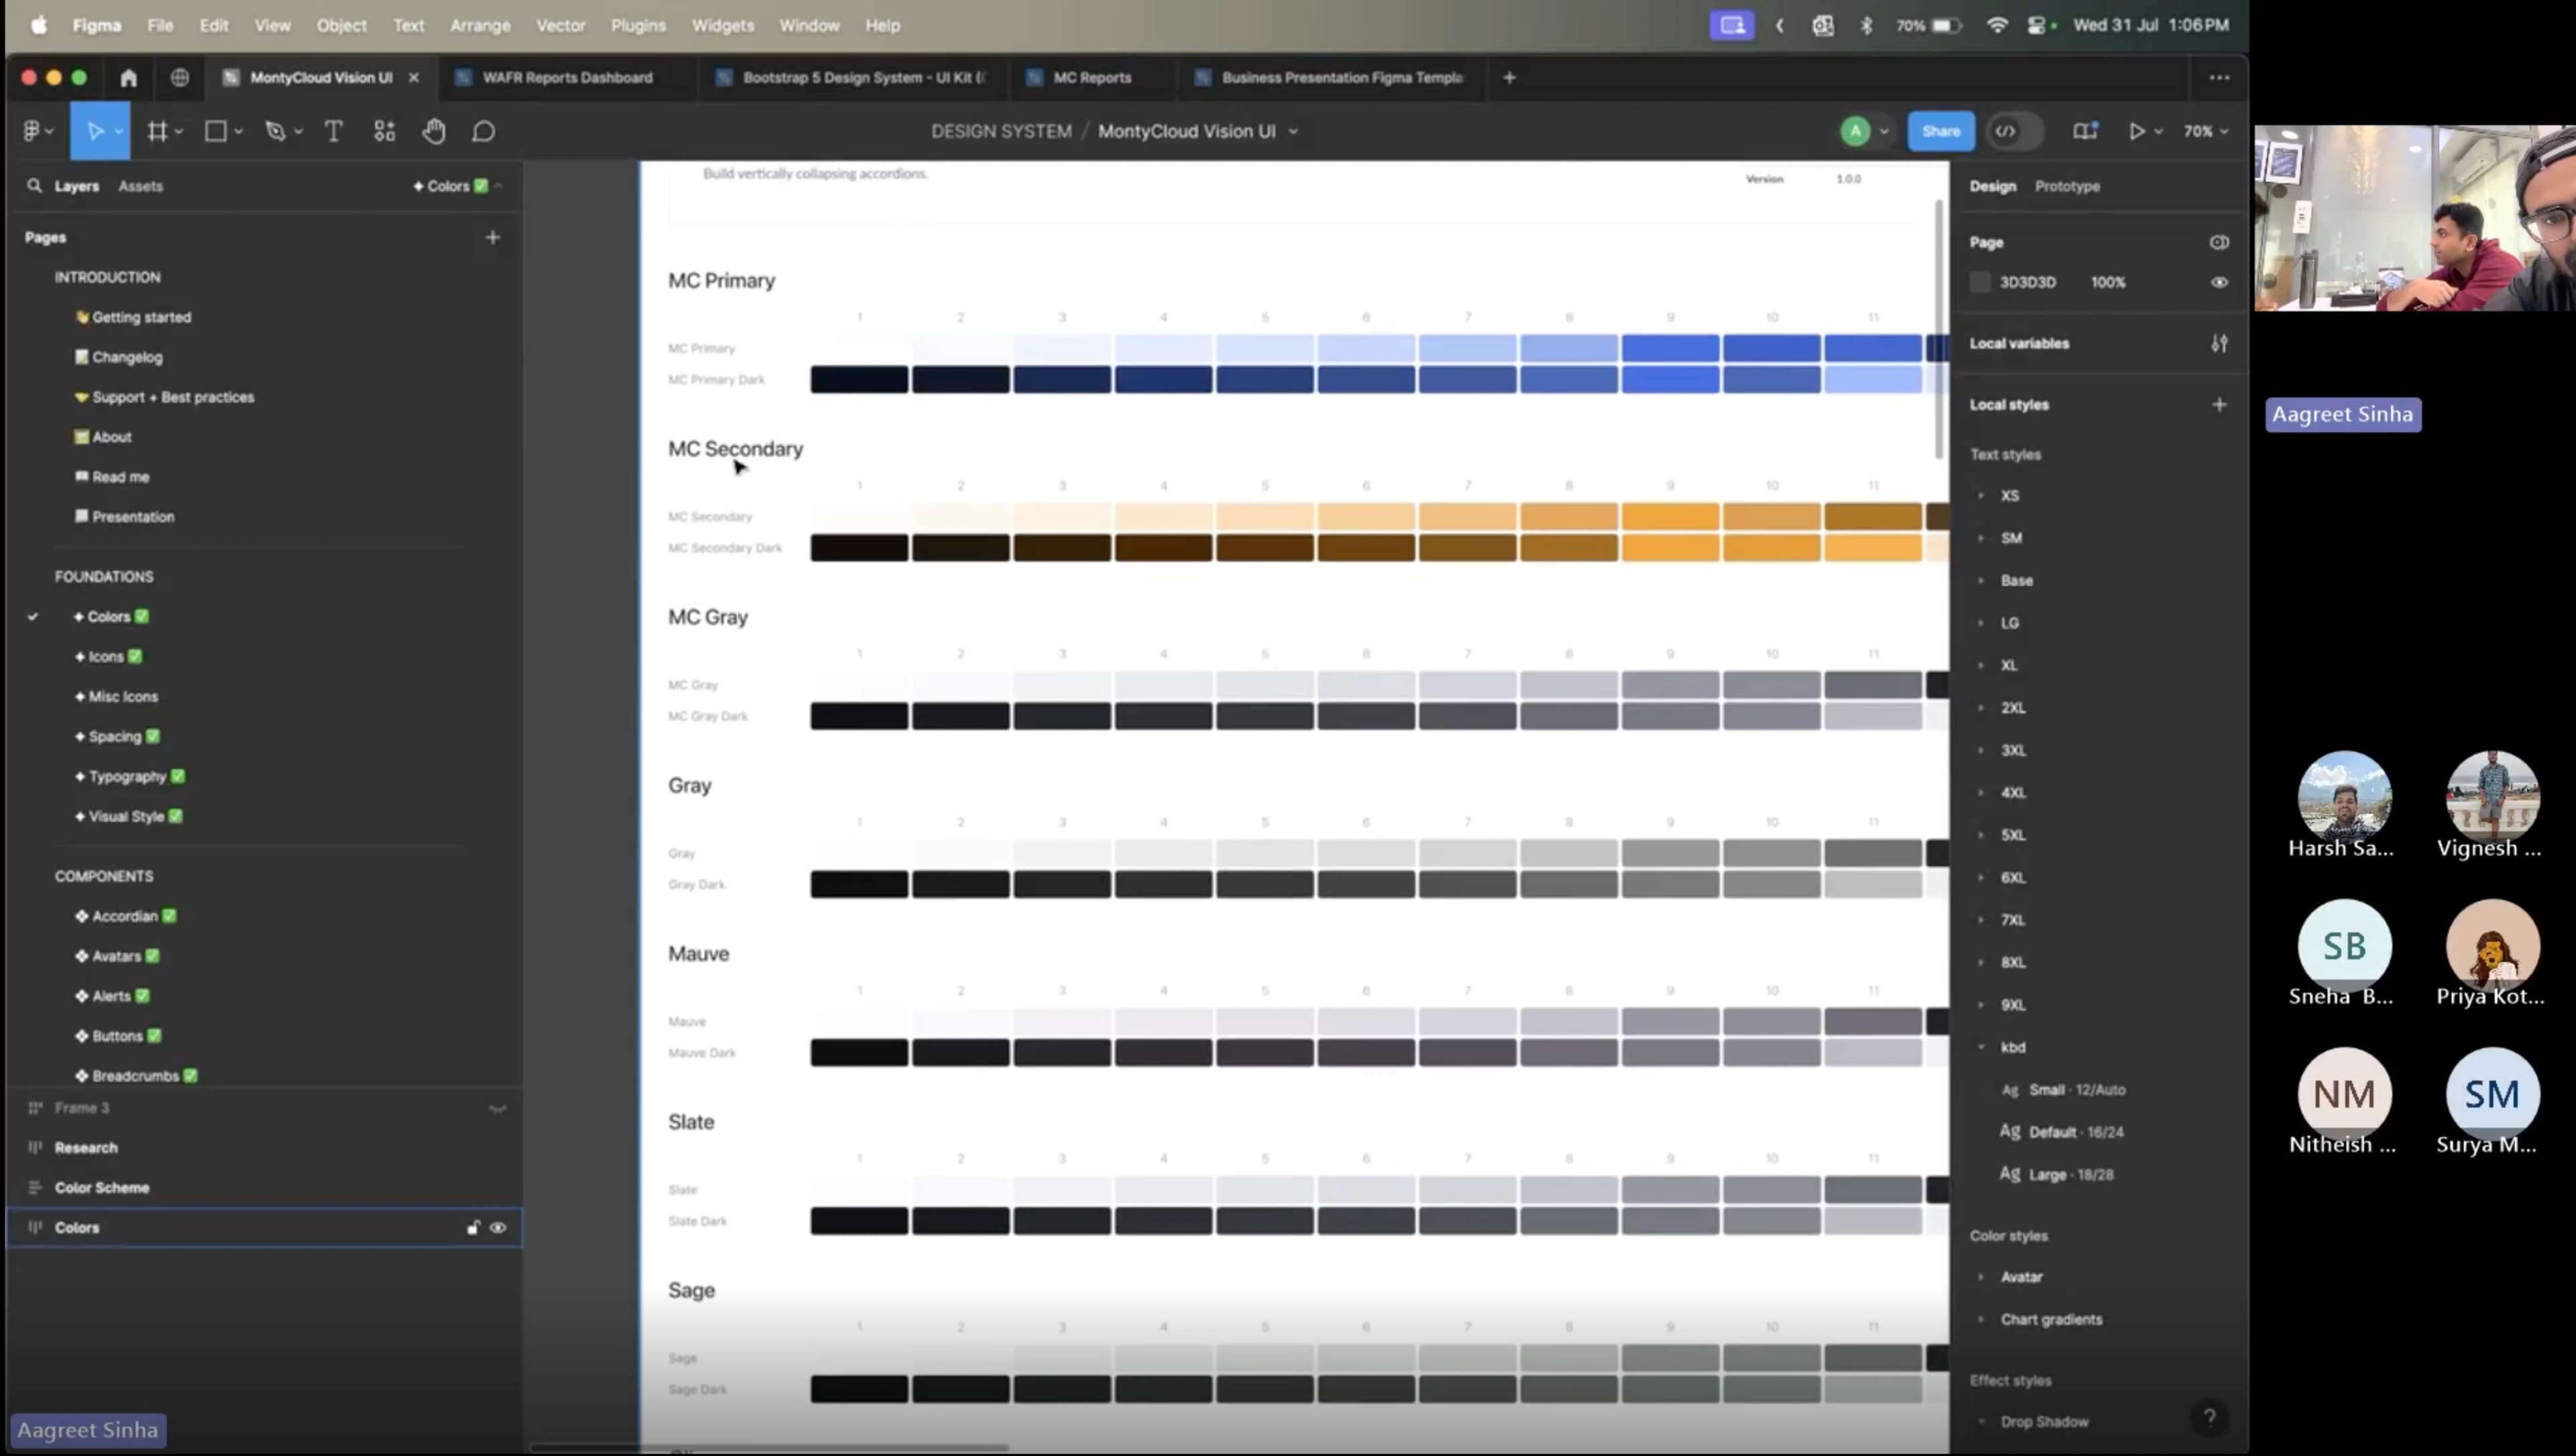
Task: Select the Large 18/28 text style
Action: point(2070,1174)
